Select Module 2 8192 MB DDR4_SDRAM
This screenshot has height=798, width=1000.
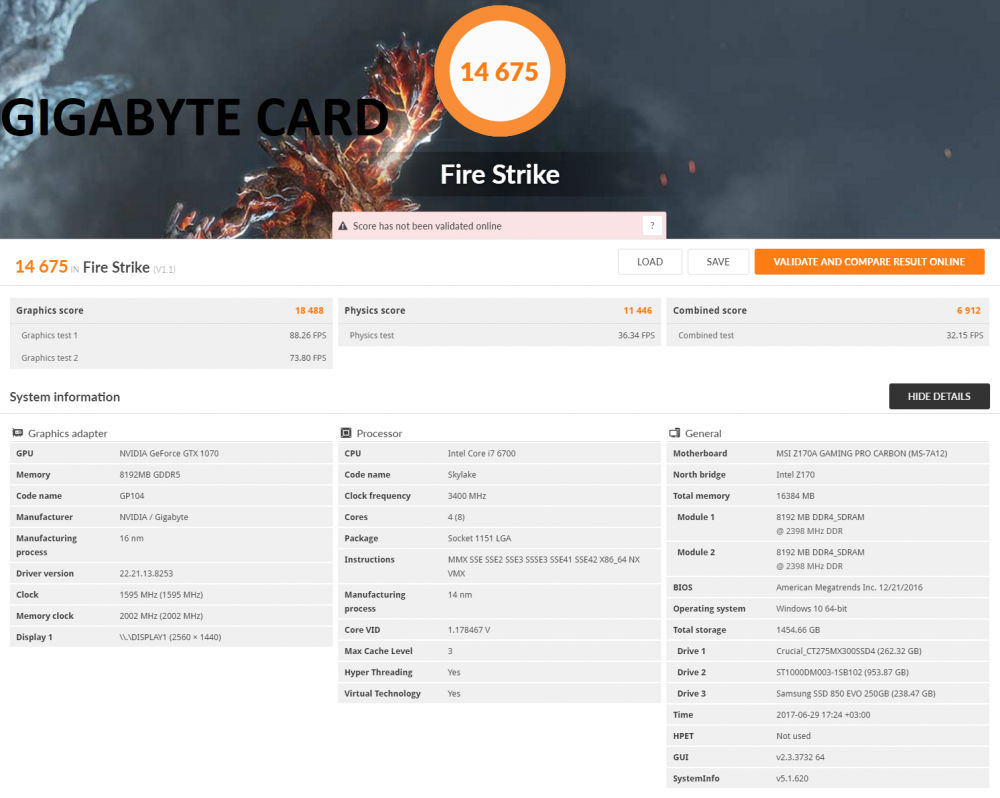click(820, 559)
